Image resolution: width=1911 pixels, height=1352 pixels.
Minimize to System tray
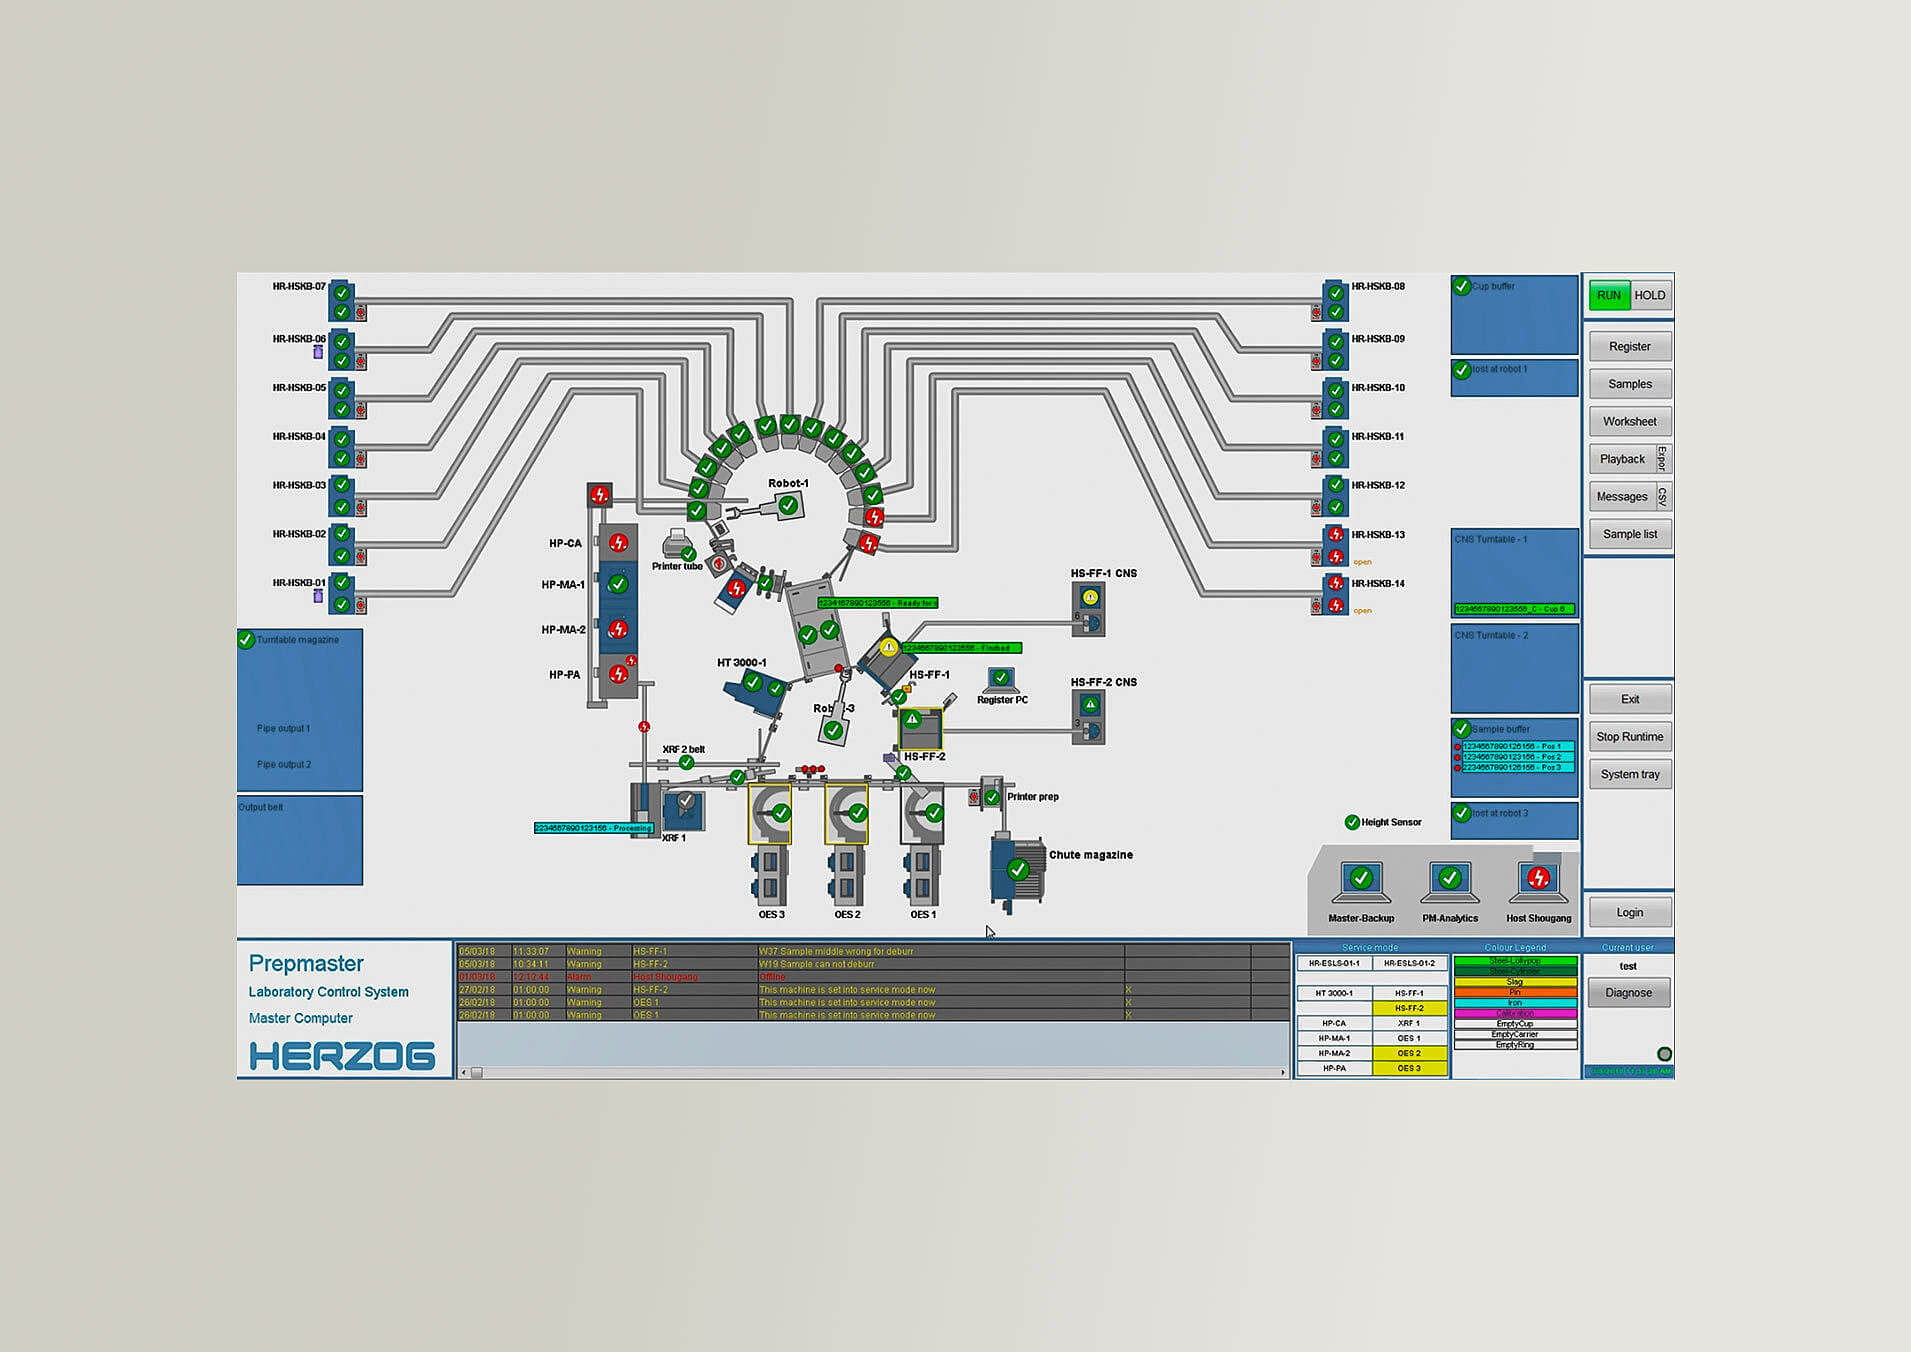coord(1630,774)
